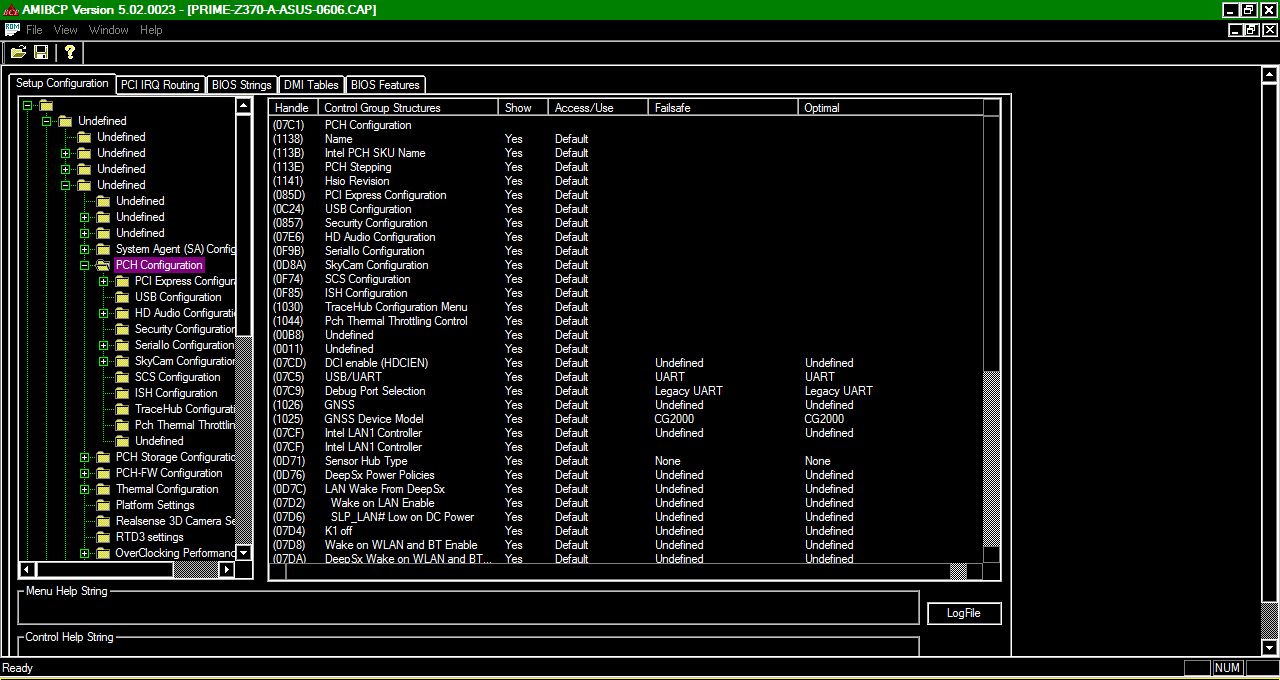This screenshot has width=1280, height=680.
Task: Click the NUM status bar indicator
Action: coord(1227,668)
